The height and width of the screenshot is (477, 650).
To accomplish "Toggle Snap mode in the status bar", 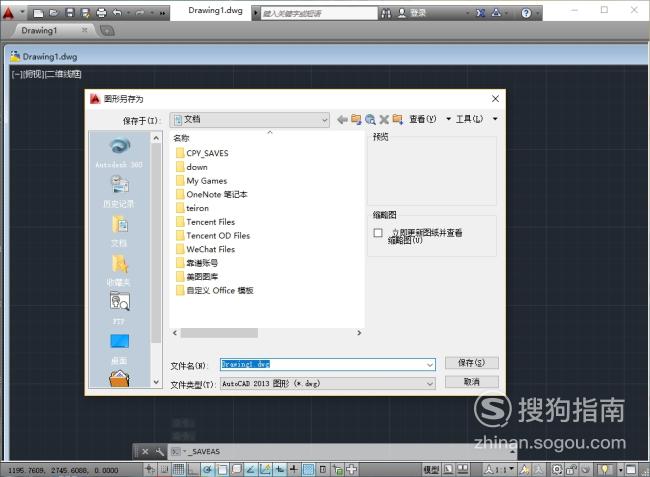I will click(x=165, y=470).
